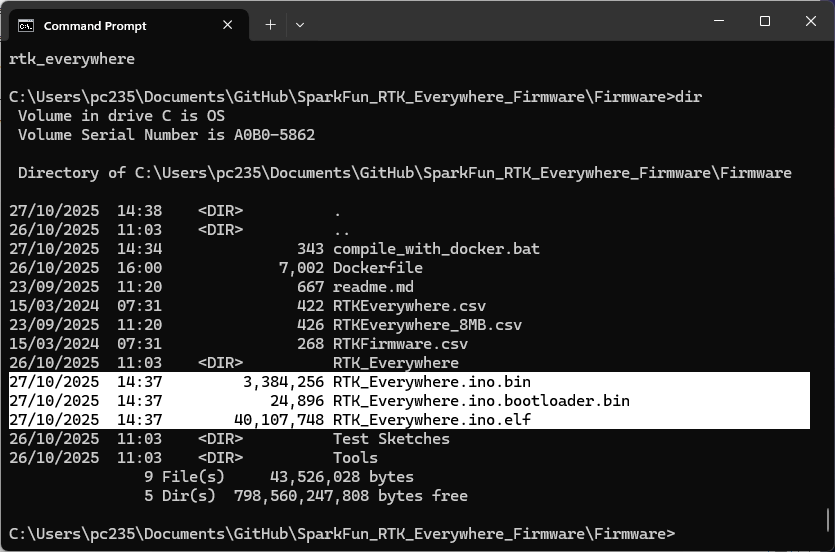Viewport: 835px width, 552px height.
Task: Click the 24,896 file size
Action: click(297, 401)
